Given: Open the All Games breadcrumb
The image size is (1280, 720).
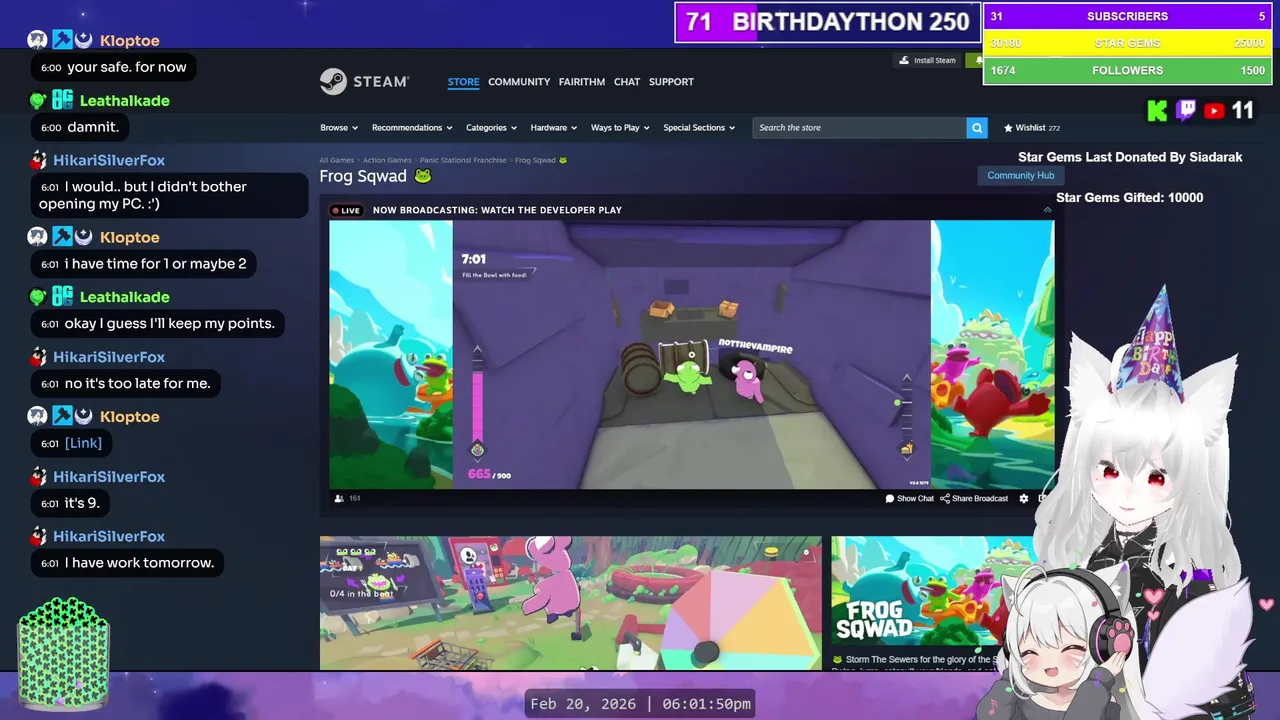Looking at the screenshot, I should point(337,160).
